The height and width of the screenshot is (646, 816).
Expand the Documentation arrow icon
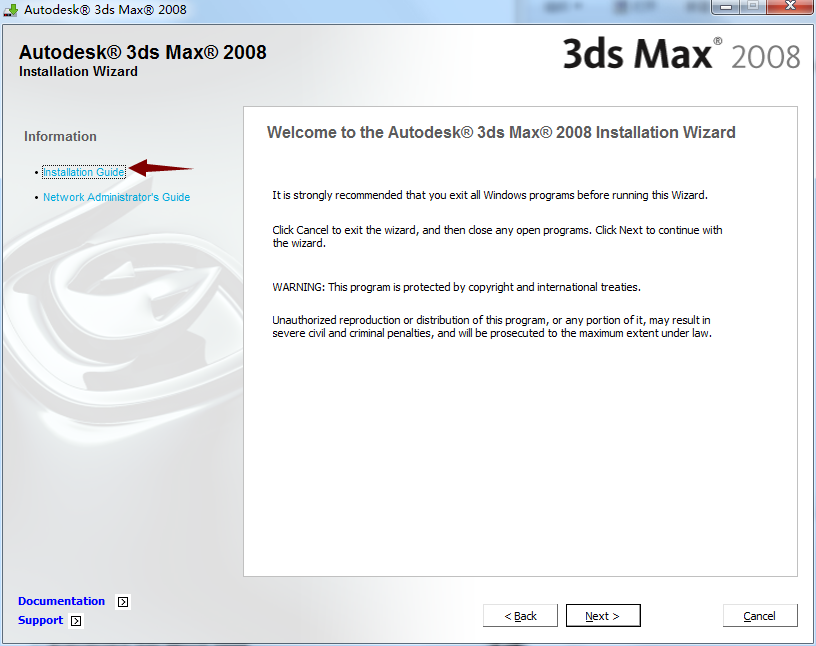pos(123,602)
